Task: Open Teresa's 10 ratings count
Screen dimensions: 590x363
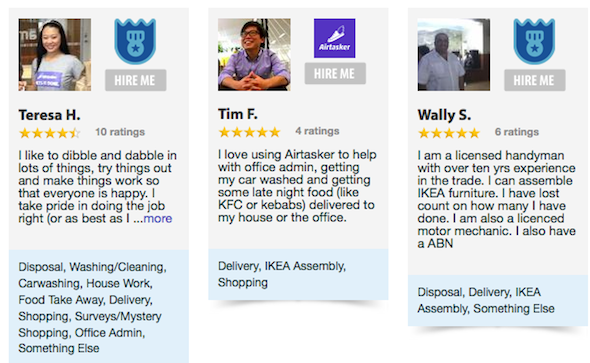Action: pyautogui.click(x=120, y=132)
